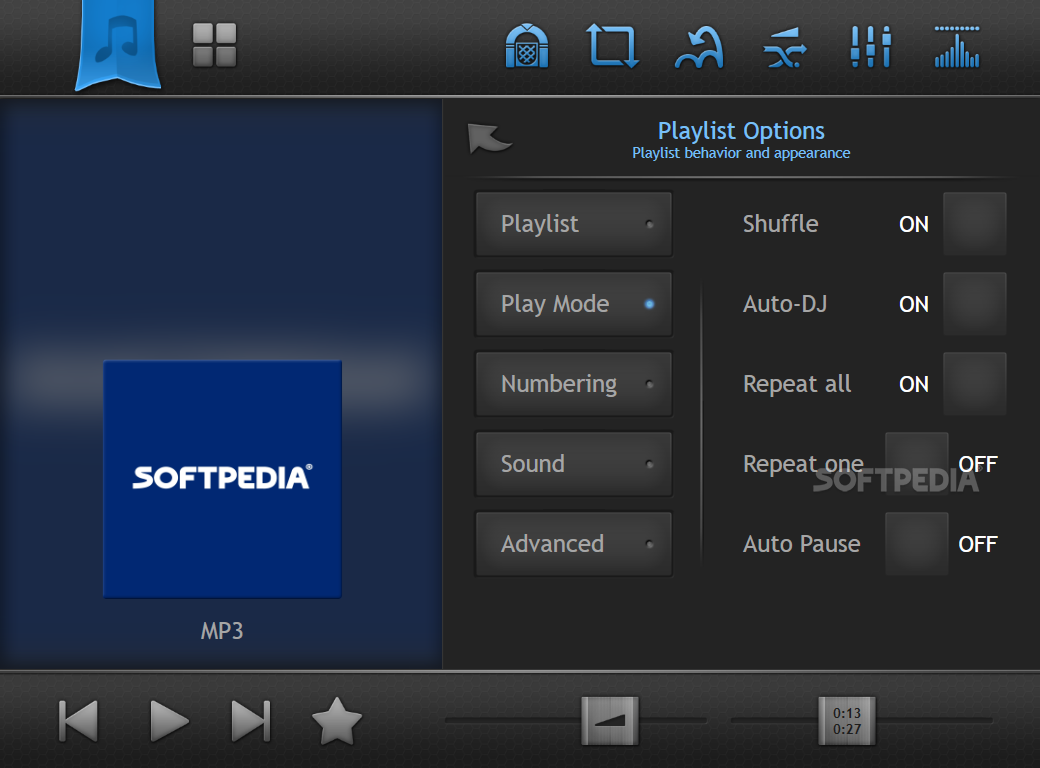Open the spectrum visualizer bars icon
1040x768 pixels.
click(957, 46)
